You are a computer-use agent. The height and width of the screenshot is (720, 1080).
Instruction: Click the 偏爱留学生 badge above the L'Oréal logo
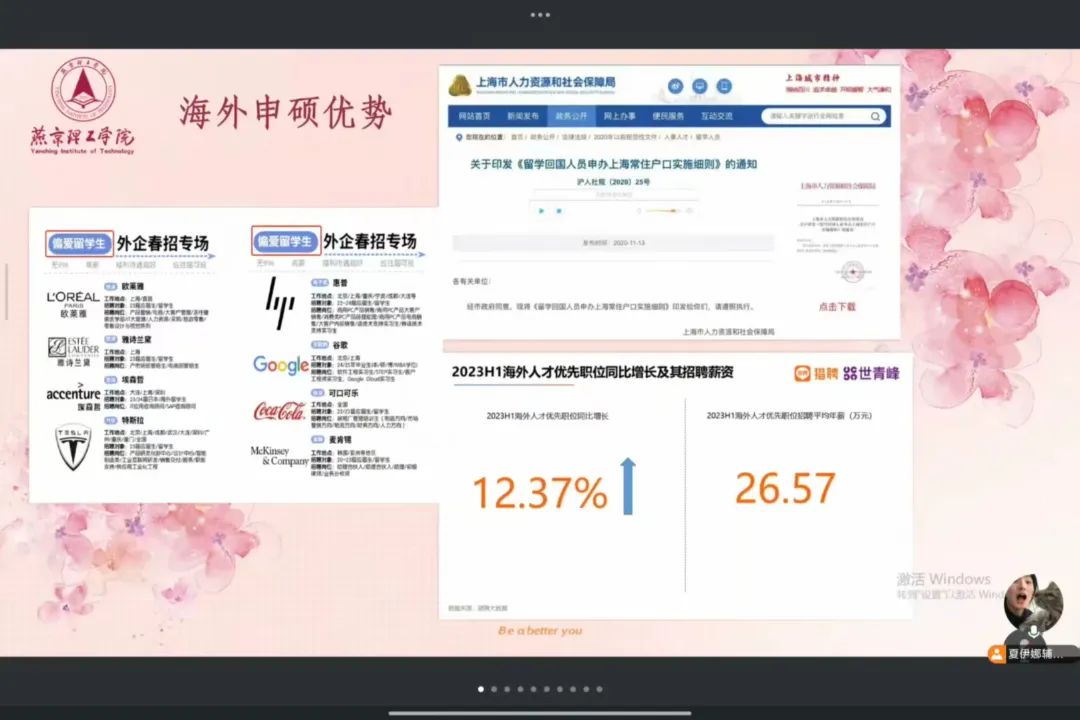[79, 244]
